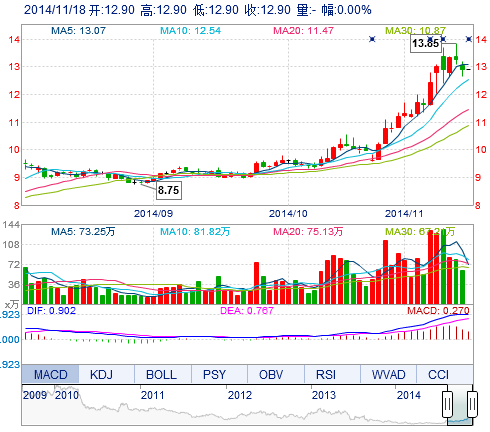Select the BOLL indicator tab
The height and width of the screenshot is (432, 490).
163,374
